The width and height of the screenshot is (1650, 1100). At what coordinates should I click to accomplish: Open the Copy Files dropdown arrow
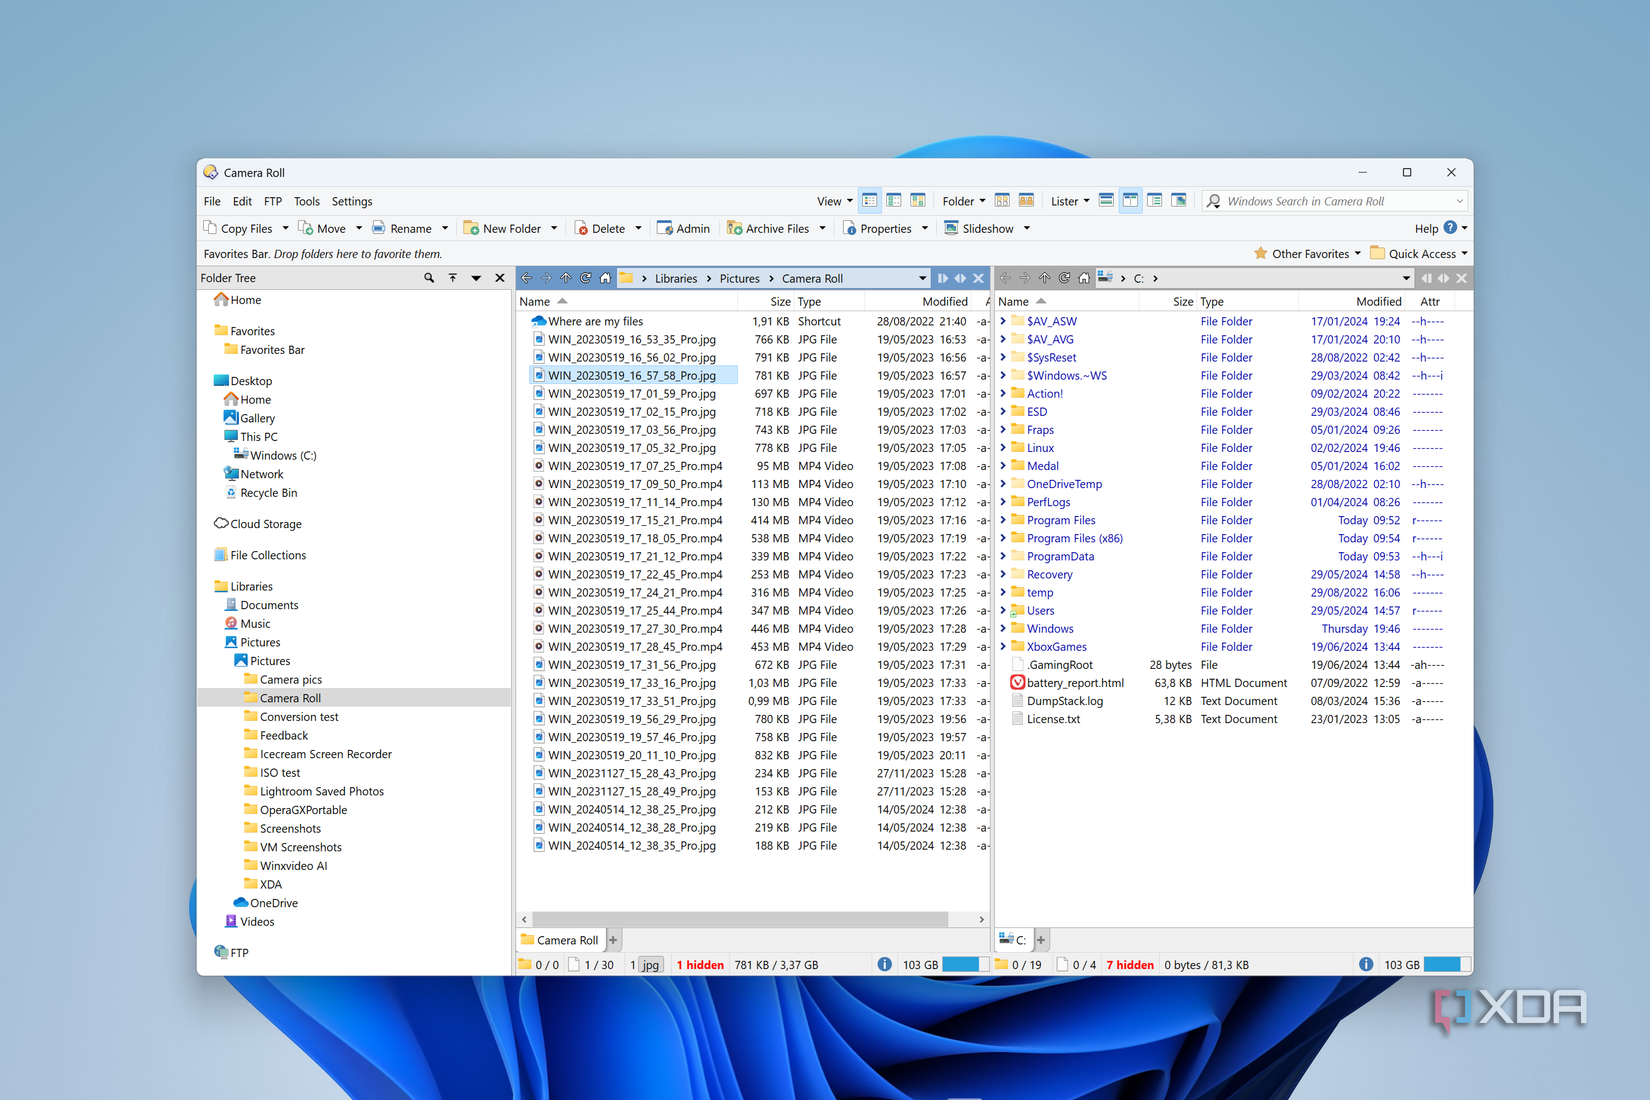[x=285, y=228]
